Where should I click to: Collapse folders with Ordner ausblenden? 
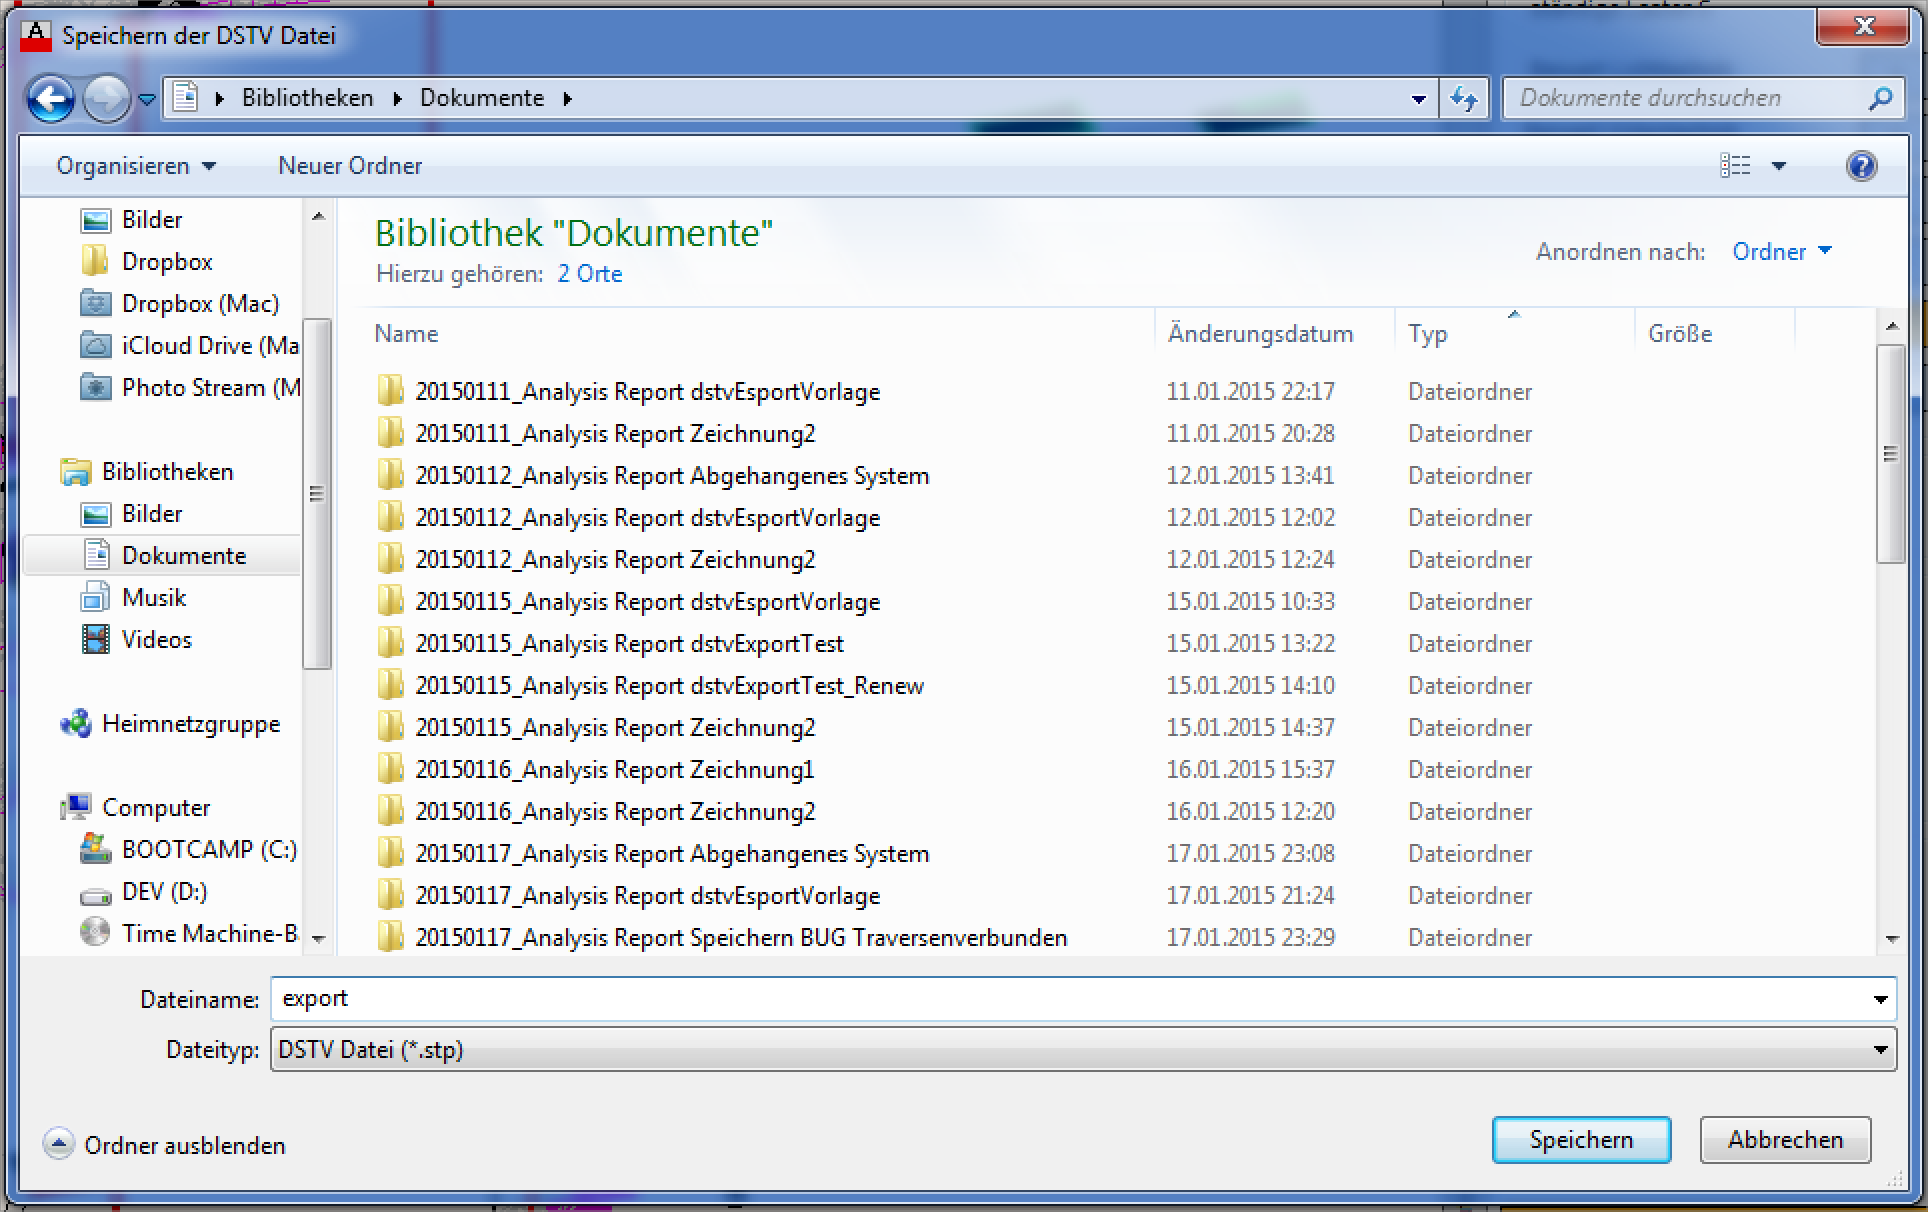[x=184, y=1145]
